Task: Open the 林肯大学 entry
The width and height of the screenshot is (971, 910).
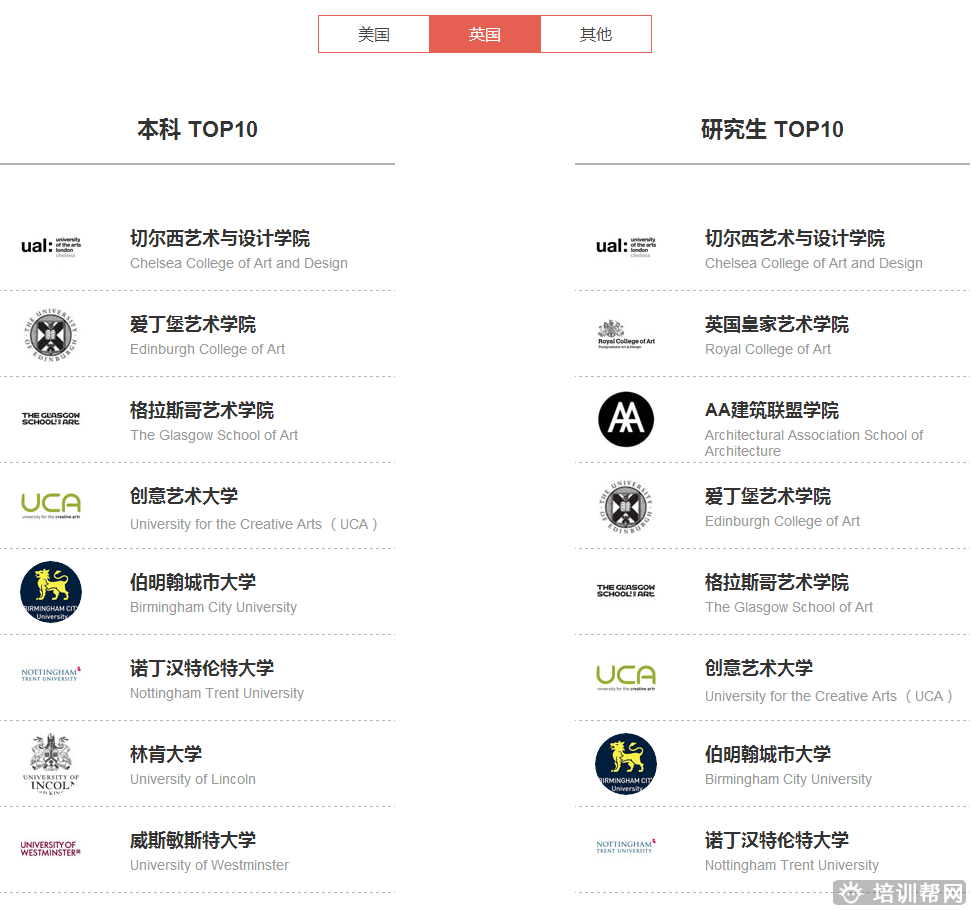Action: click(166, 755)
